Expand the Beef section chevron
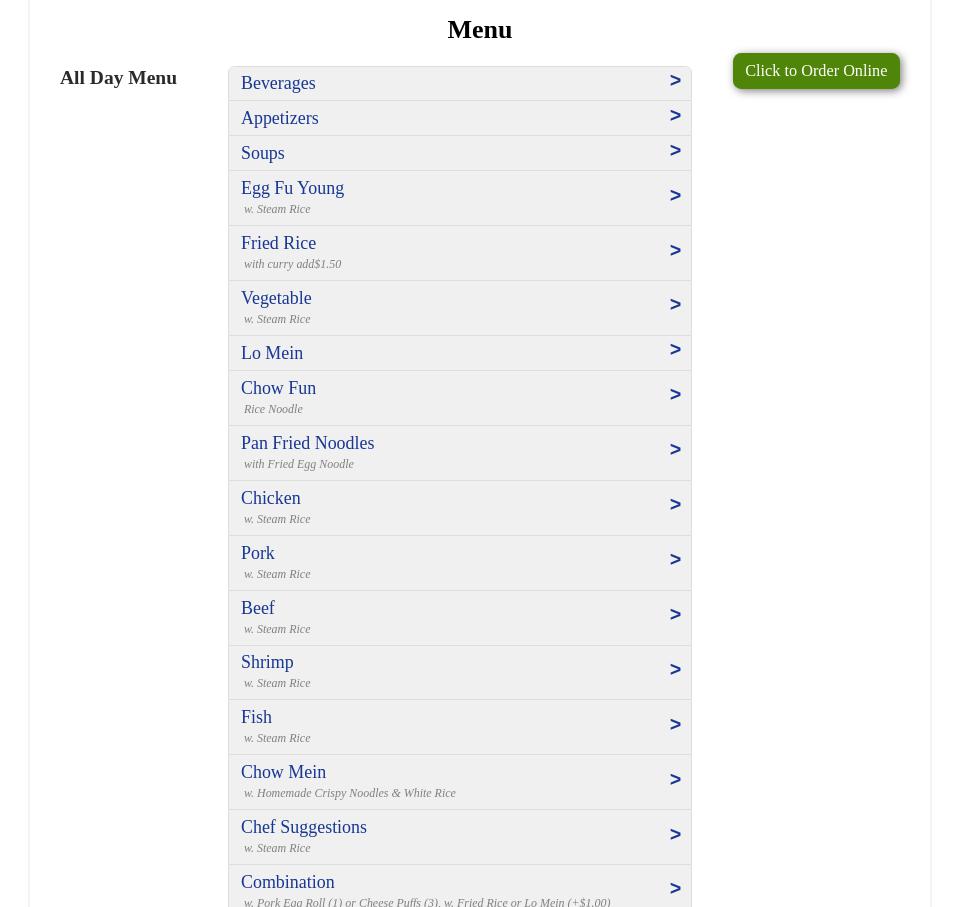This screenshot has height=907, width=960. tap(675, 615)
